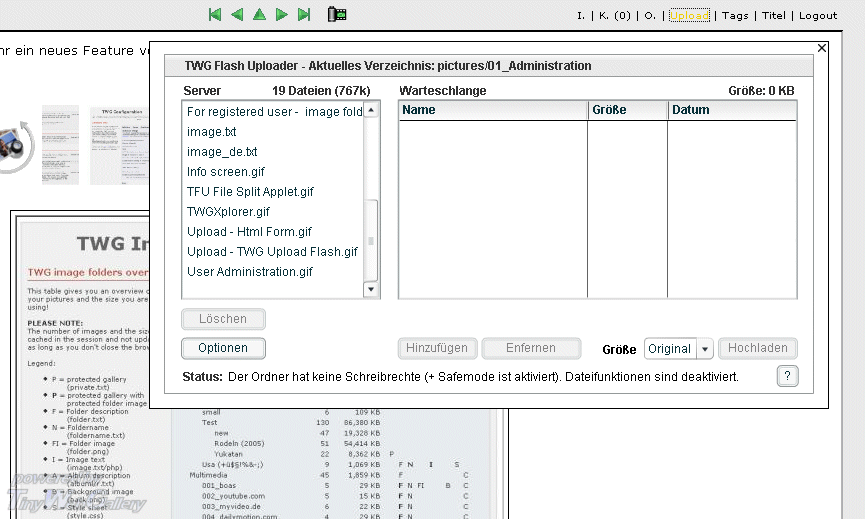
Task: Jump to last image navigation arrow
Action: (305, 15)
